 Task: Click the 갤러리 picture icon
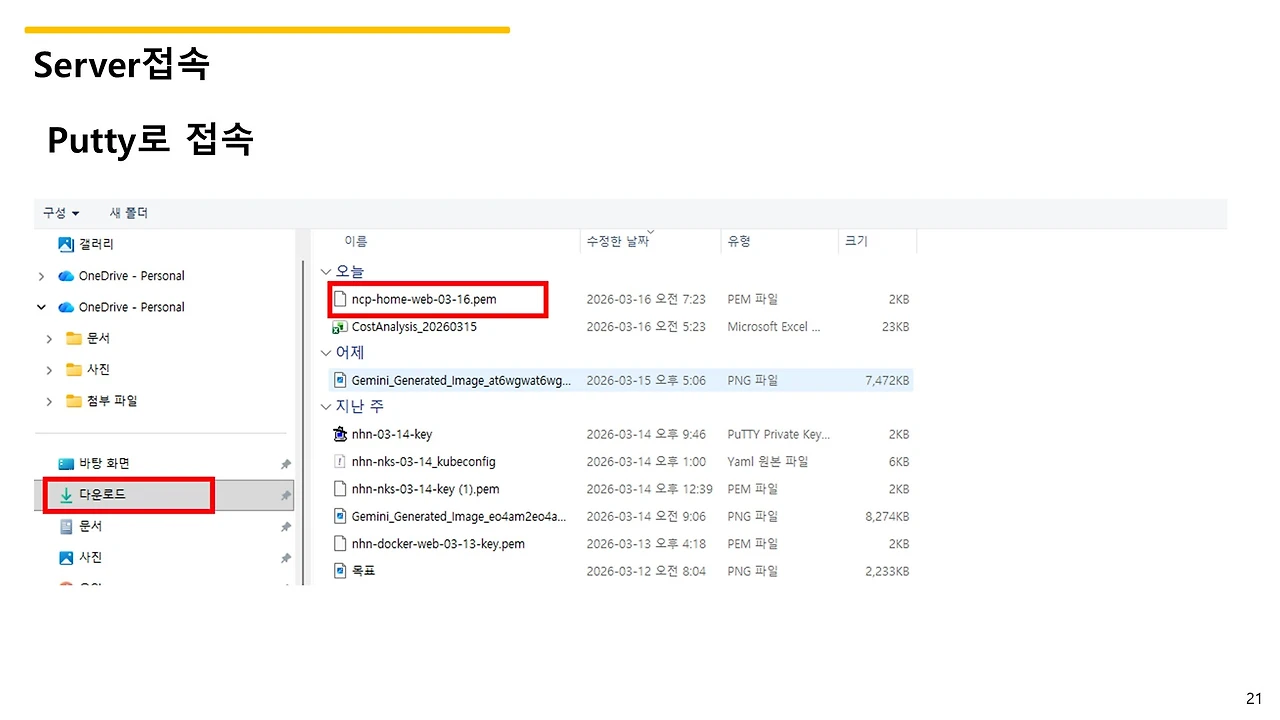pos(66,244)
